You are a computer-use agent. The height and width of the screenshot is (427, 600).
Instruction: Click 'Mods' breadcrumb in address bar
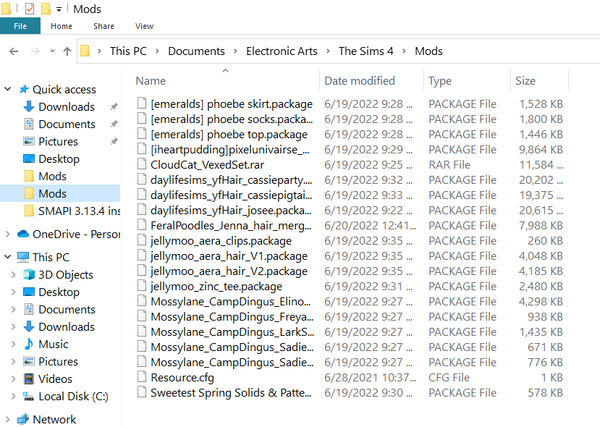(x=429, y=51)
